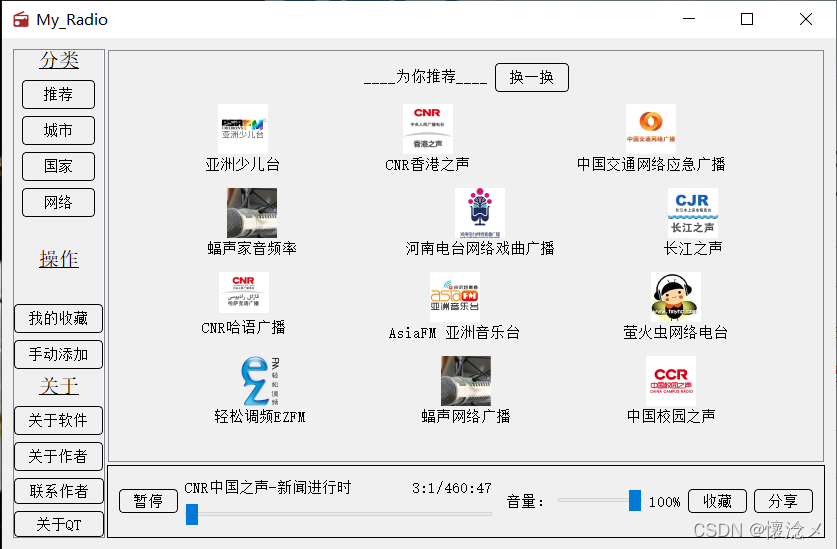
Task: Click the 音量 label
Action: [x=525, y=501]
